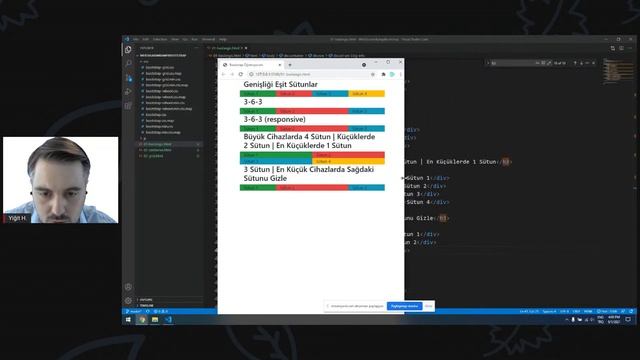640x360 pixels.
Task: Go to previous match in find widget
Action: pos(575,63)
